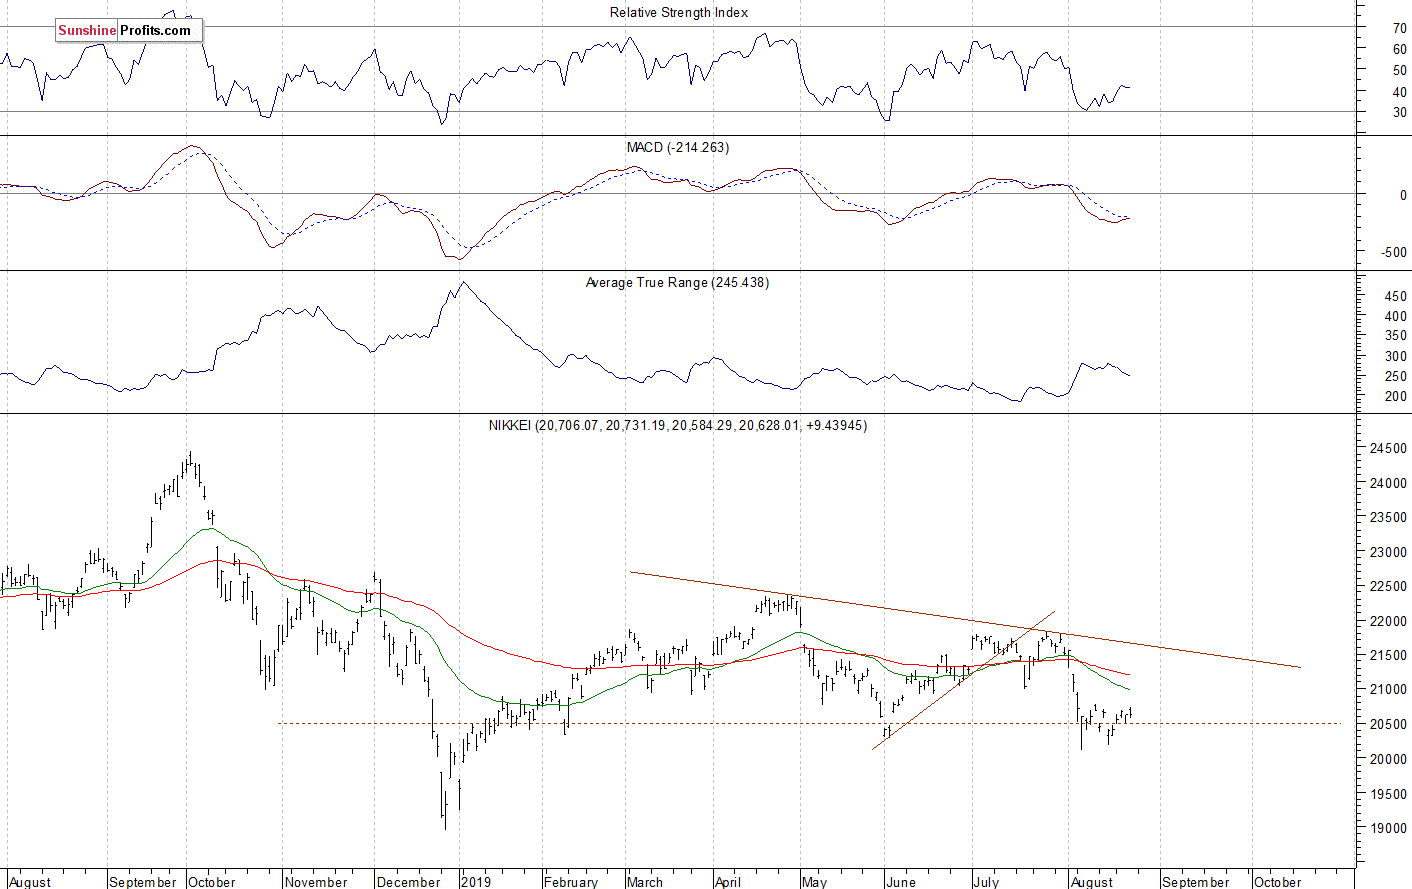The width and height of the screenshot is (1412, 889).
Task: Click the 19500 price axis value
Action: click(x=1389, y=794)
